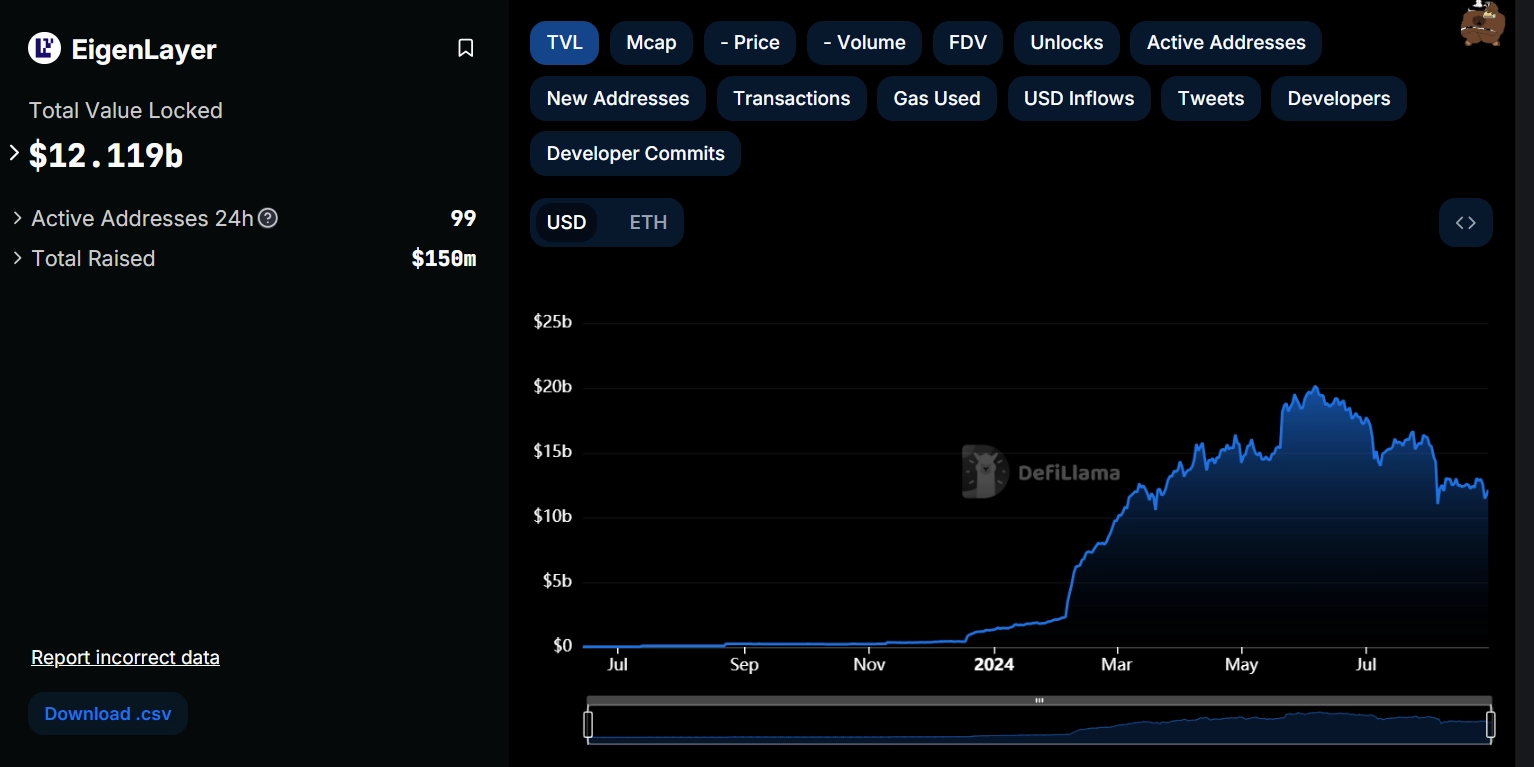
Task: Expand the Total Raised details
Action: point(17,258)
